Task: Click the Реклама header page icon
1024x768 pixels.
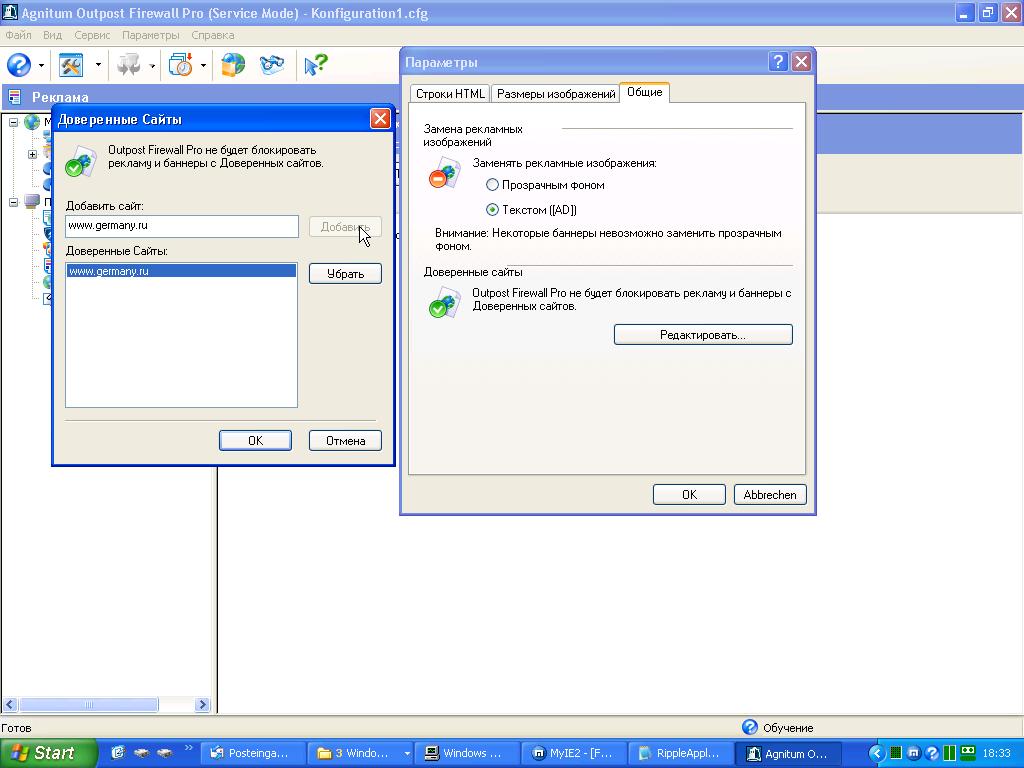Action: [x=14, y=97]
